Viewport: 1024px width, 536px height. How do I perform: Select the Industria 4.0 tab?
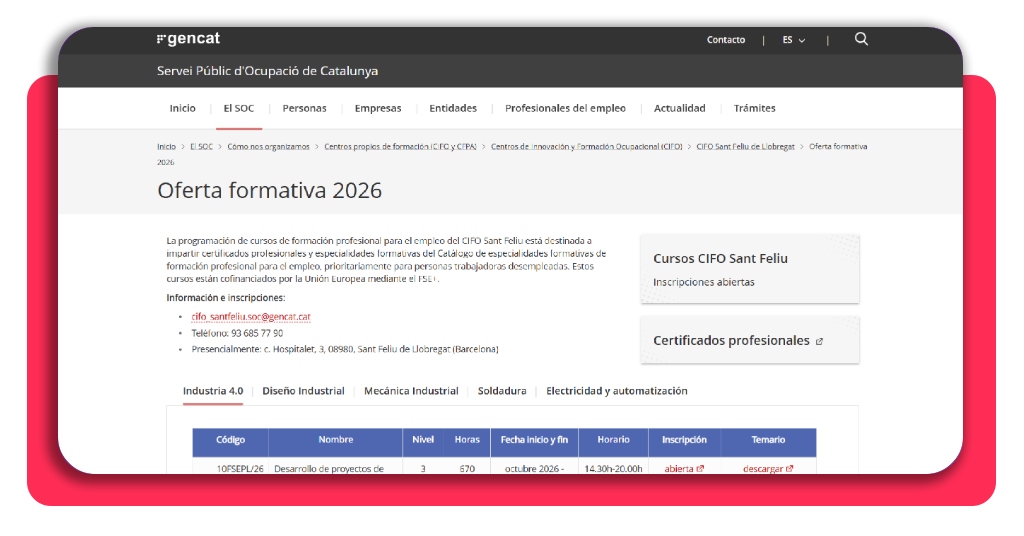click(x=213, y=391)
